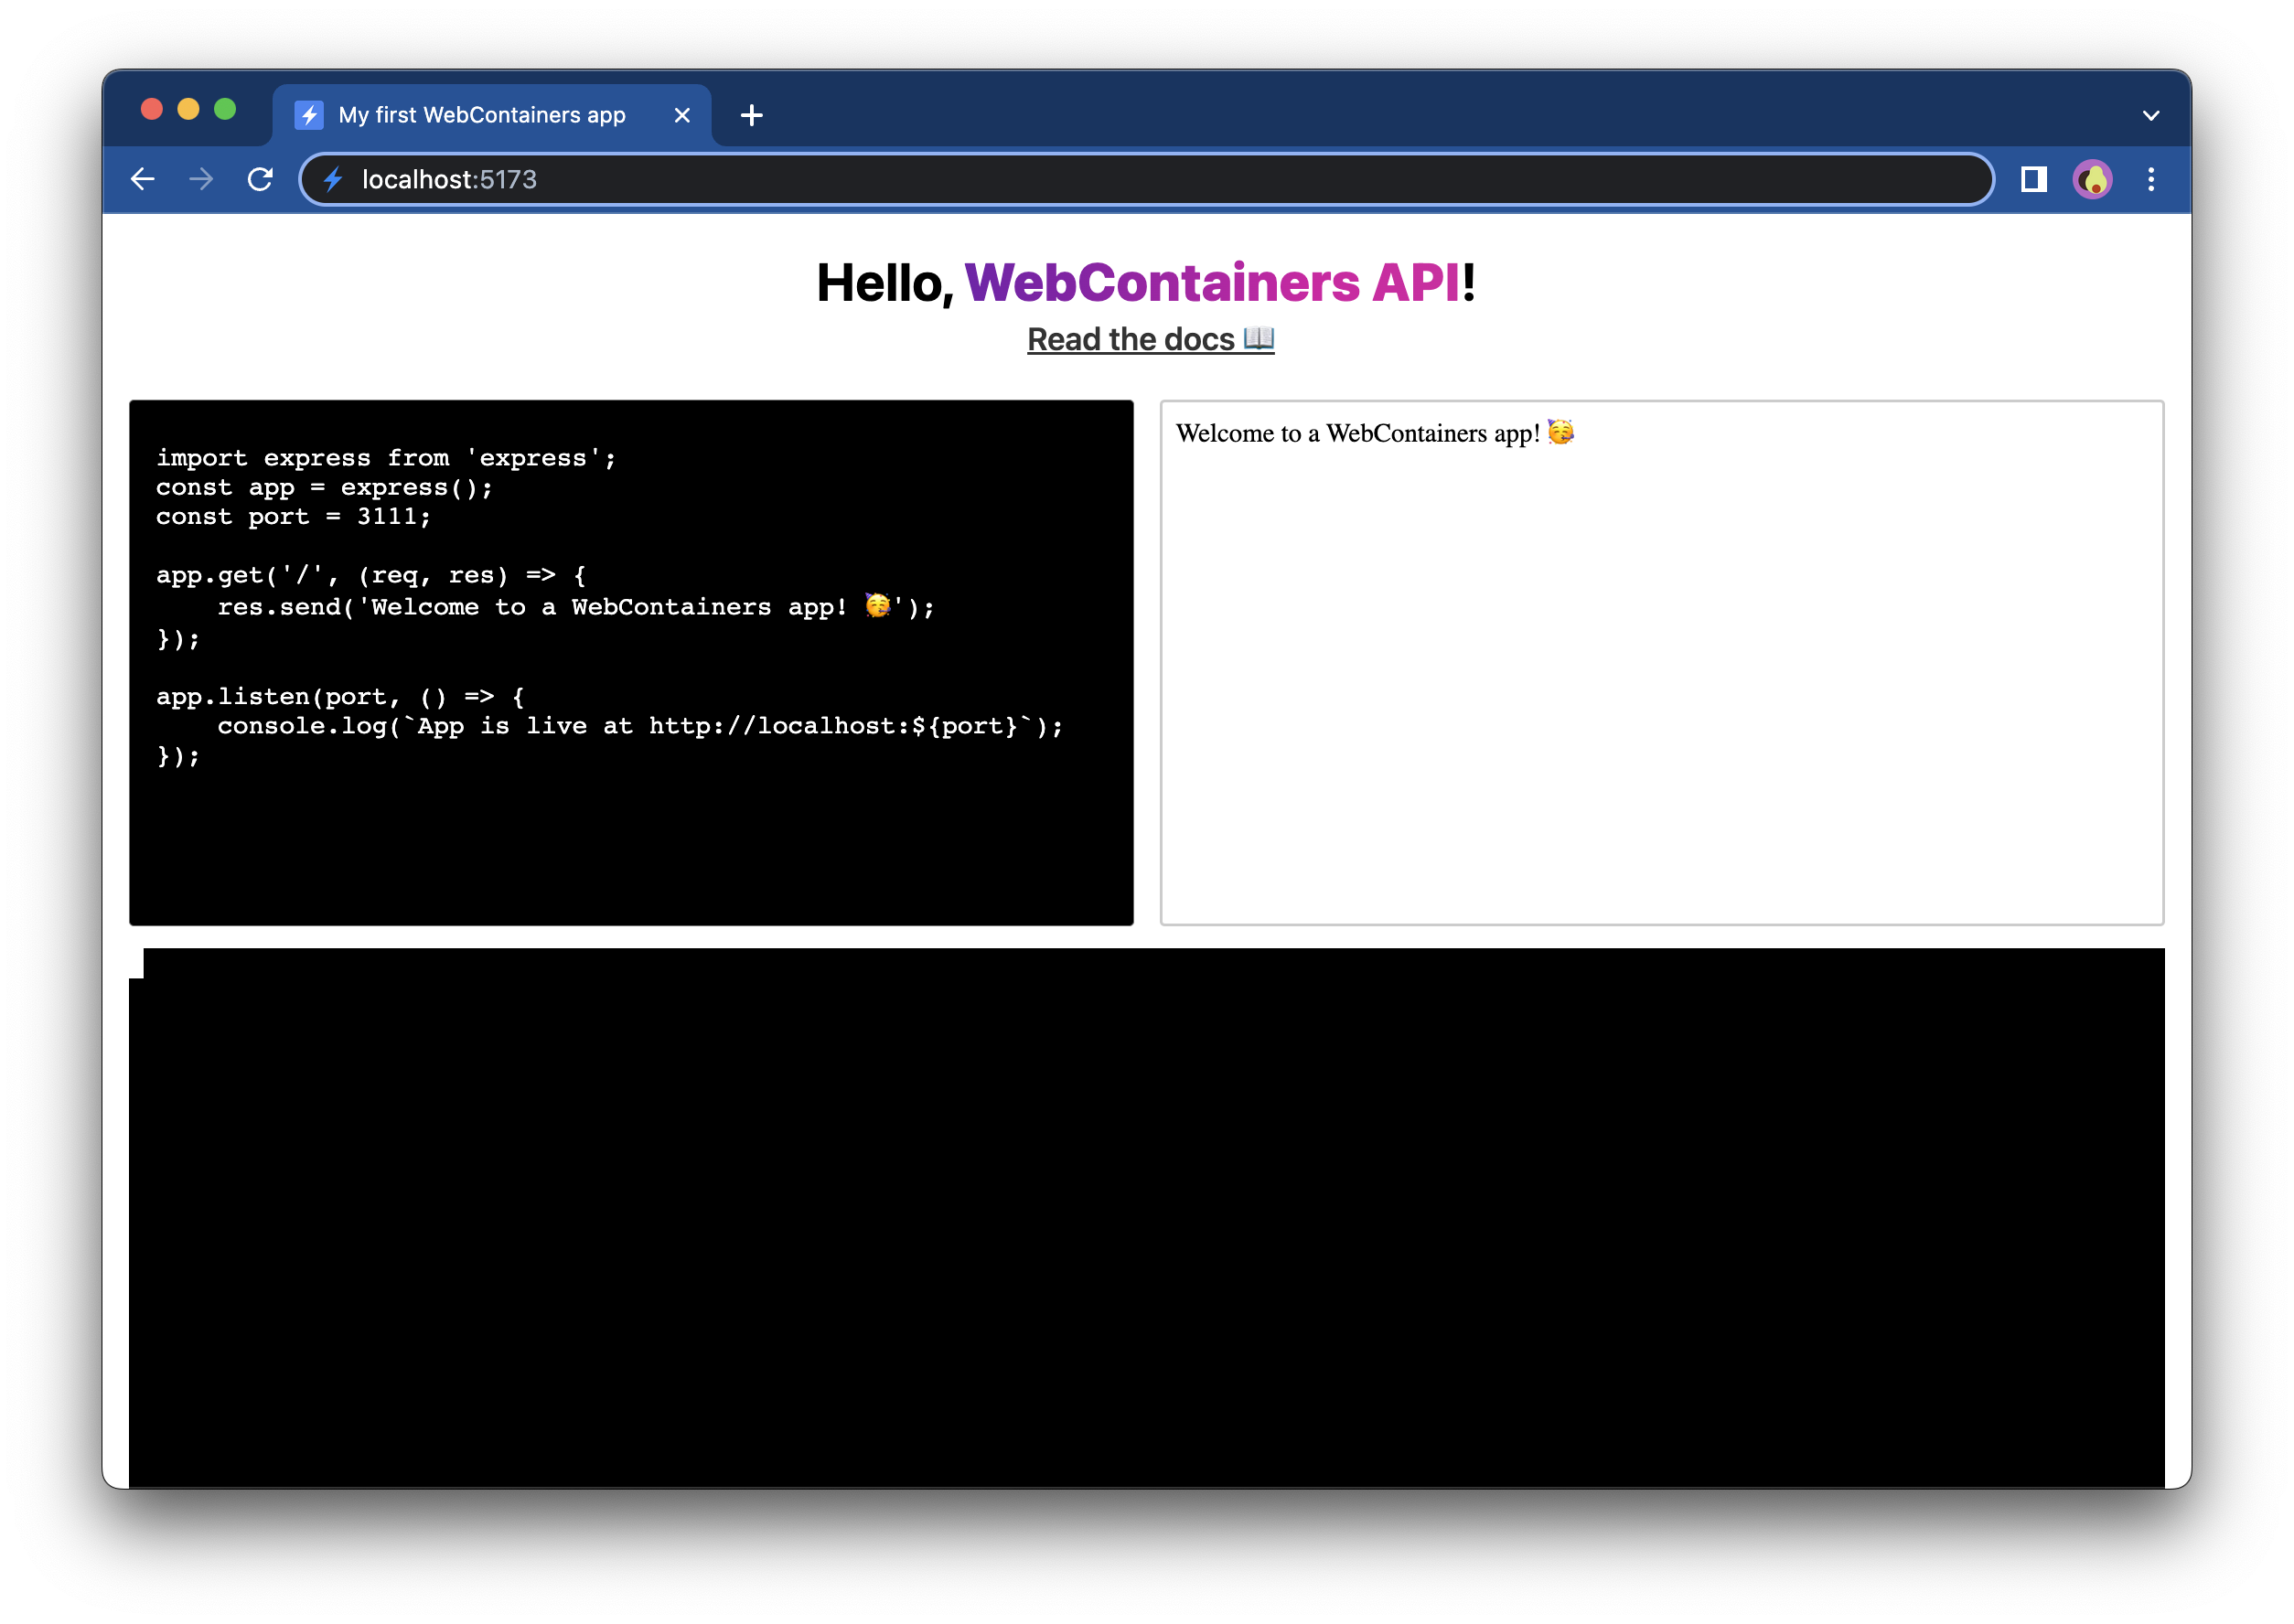The image size is (2294, 1624).
Task: Open Chrome three-dot menu
Action: point(2151,179)
